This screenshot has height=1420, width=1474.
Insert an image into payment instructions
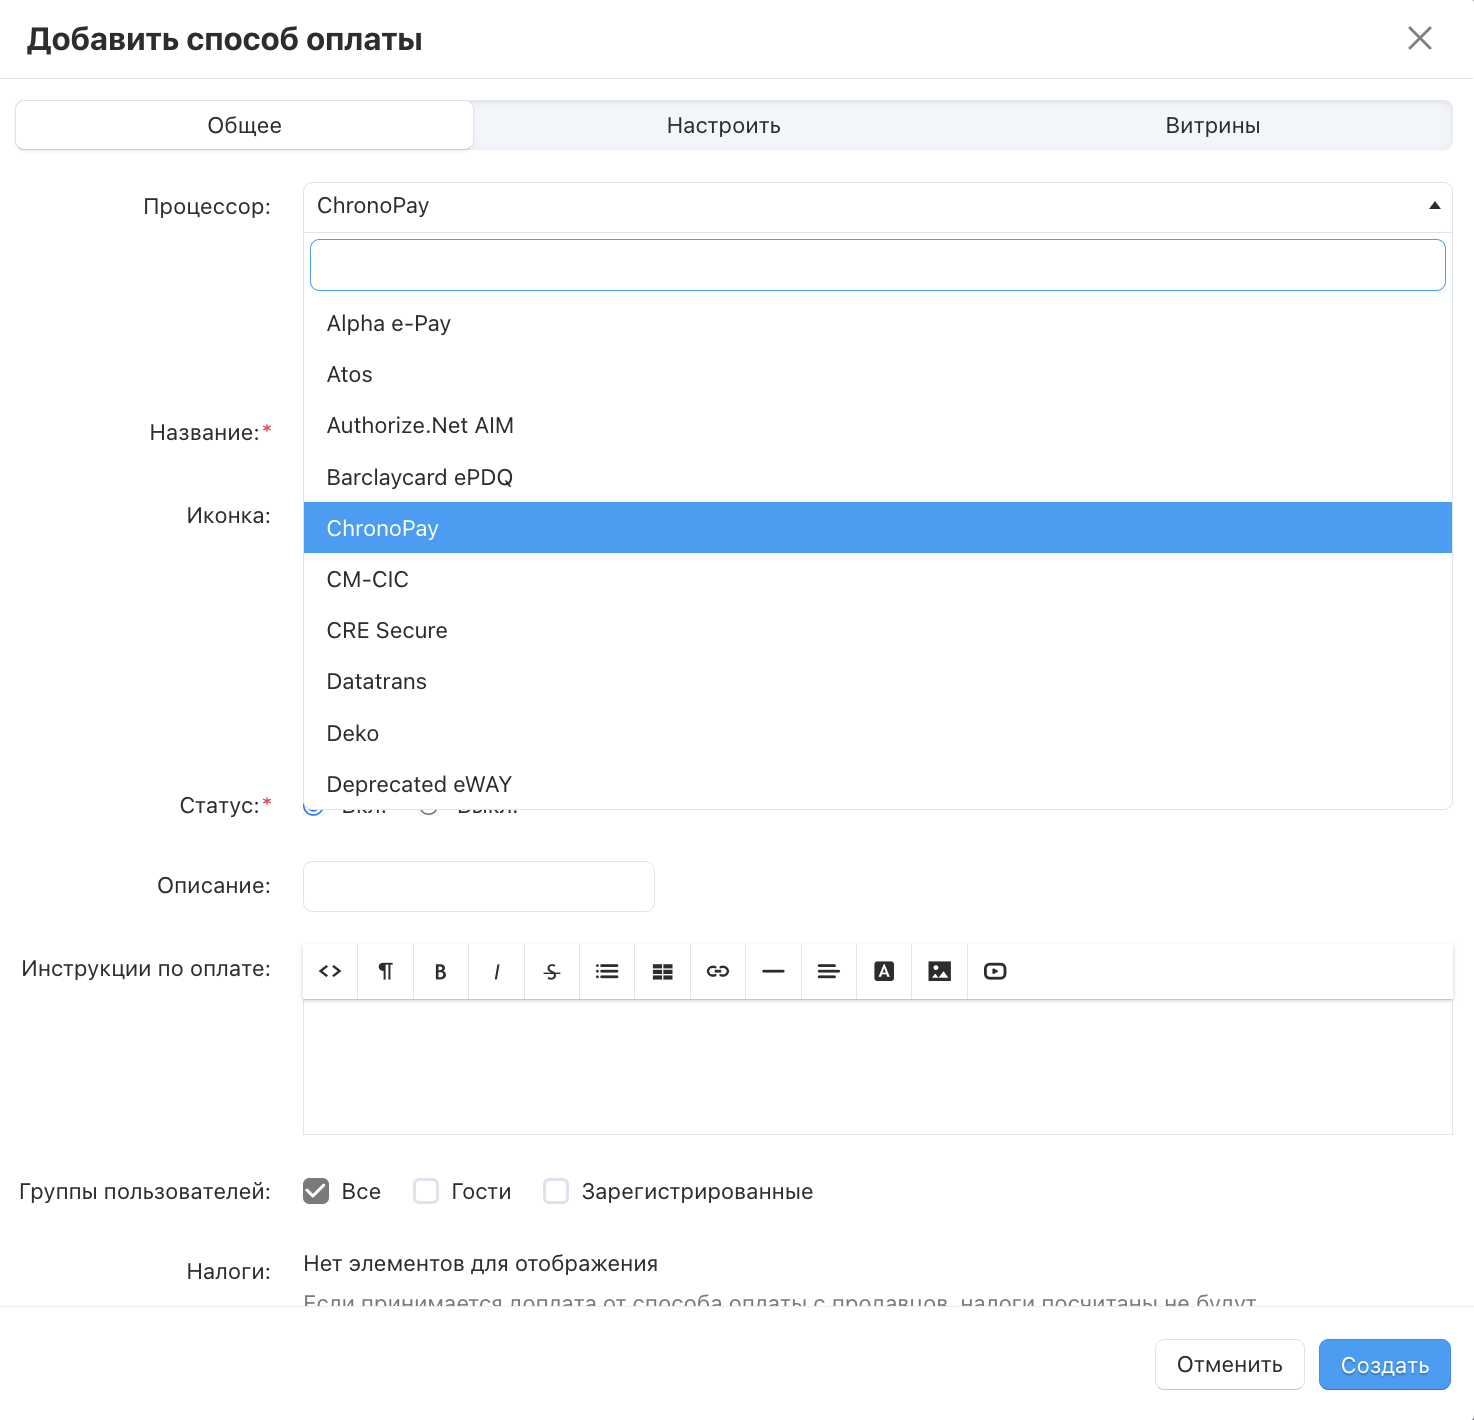(939, 971)
